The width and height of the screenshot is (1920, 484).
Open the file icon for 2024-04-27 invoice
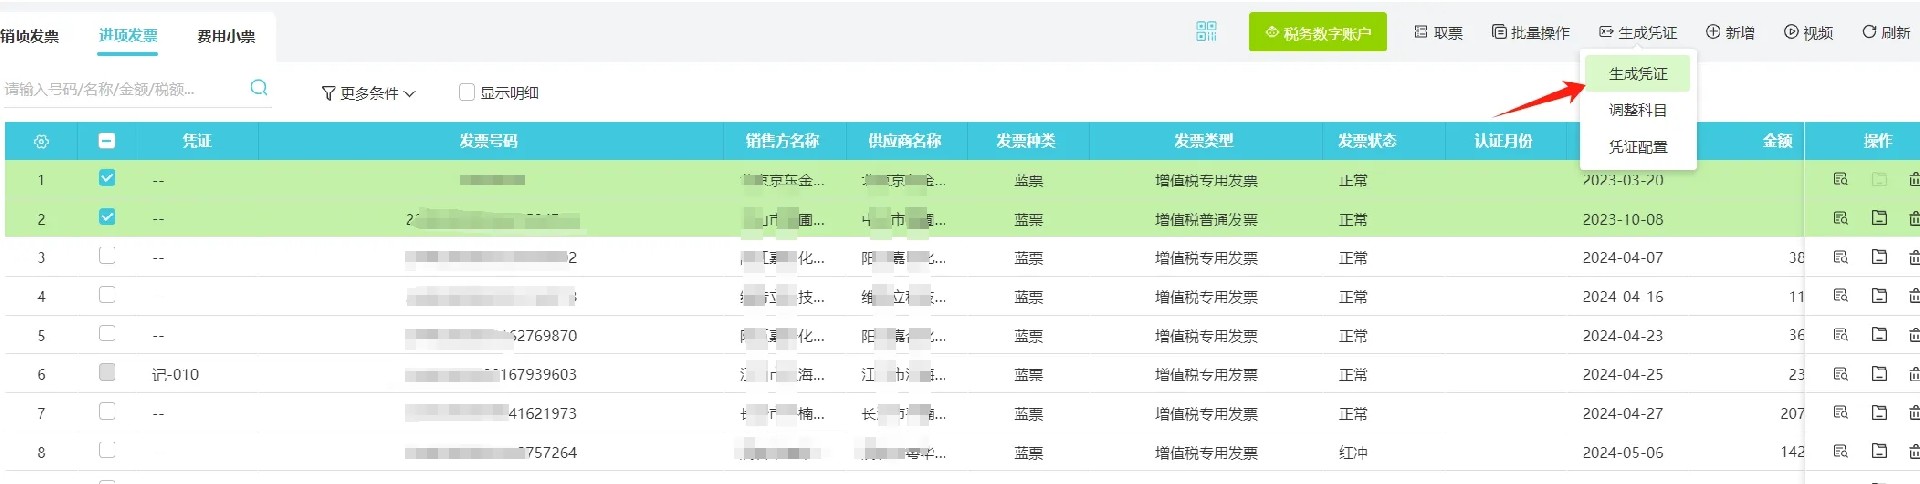(x=1879, y=412)
